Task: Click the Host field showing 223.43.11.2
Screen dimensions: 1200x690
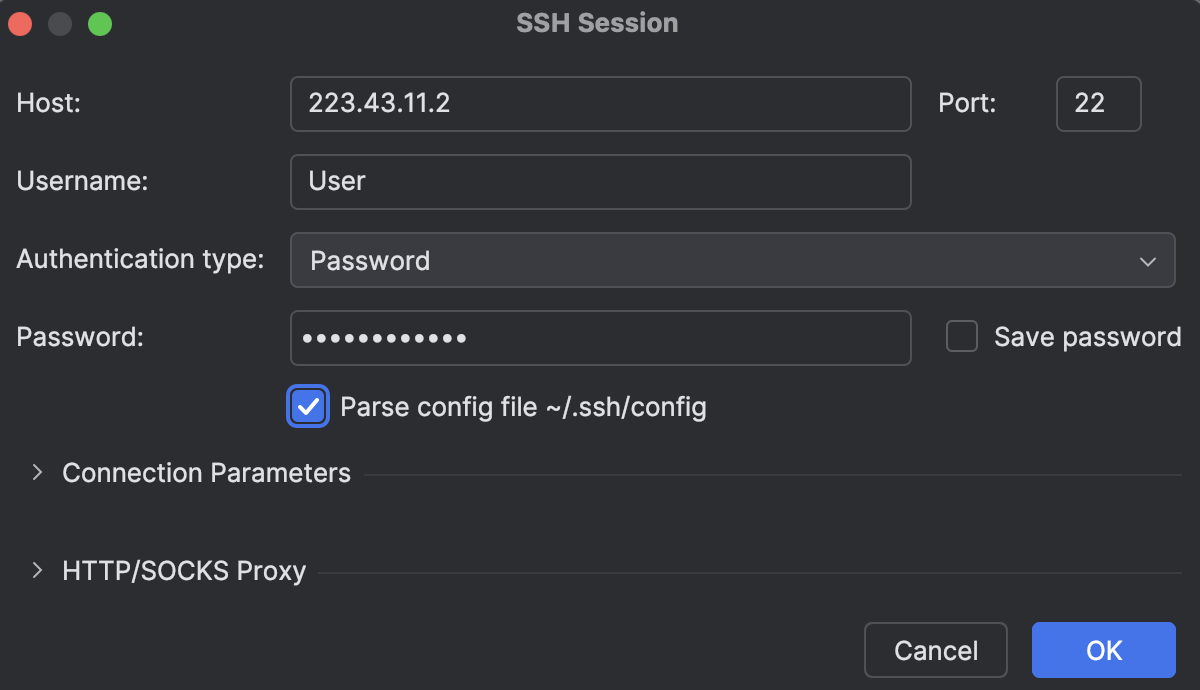Action: [600, 104]
